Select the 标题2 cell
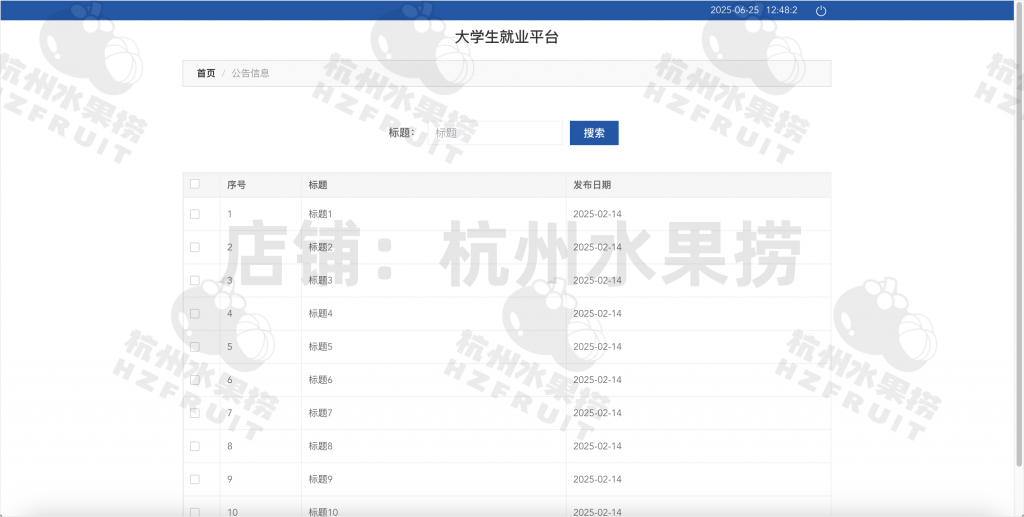This screenshot has height=517, width=1024. click(434, 247)
